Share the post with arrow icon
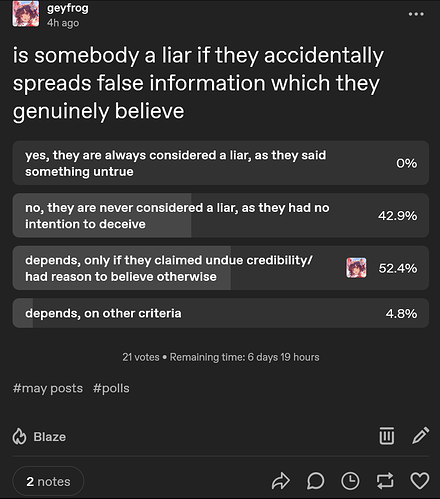 point(281,481)
